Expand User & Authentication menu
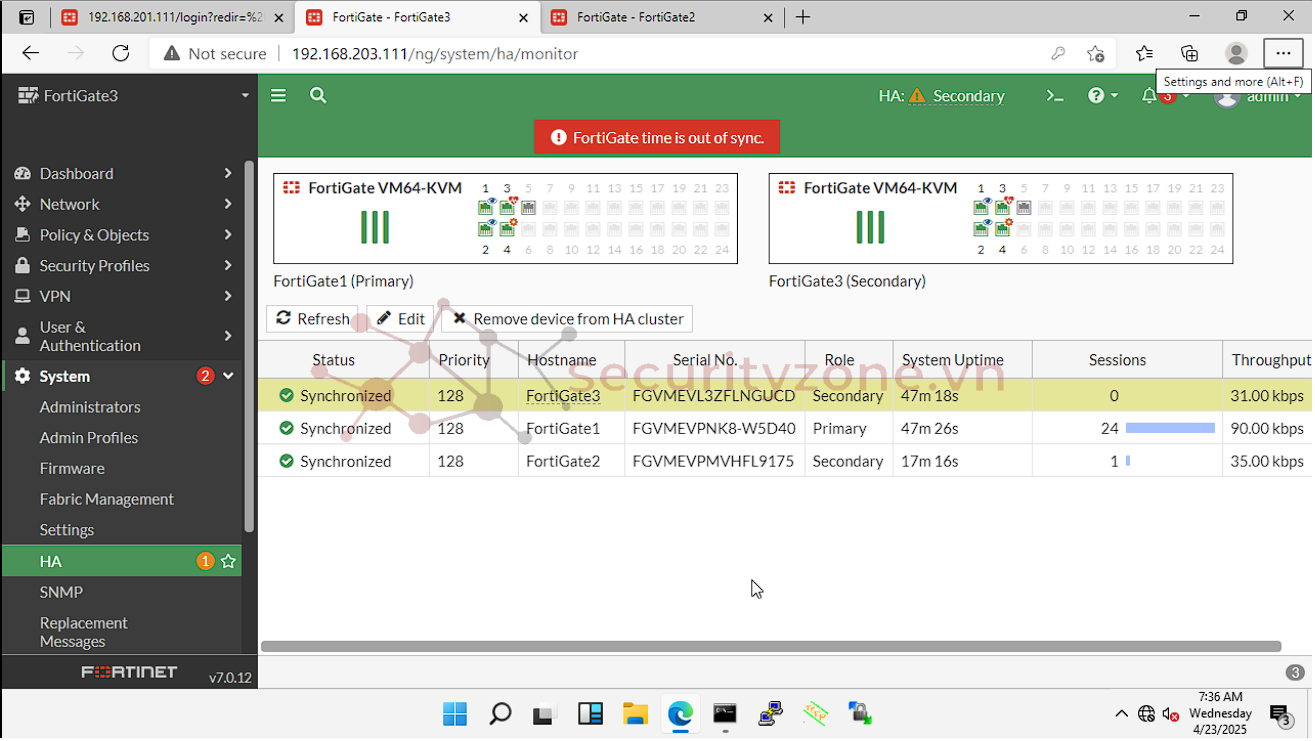The width and height of the screenshot is (1315, 741). click(x=121, y=336)
